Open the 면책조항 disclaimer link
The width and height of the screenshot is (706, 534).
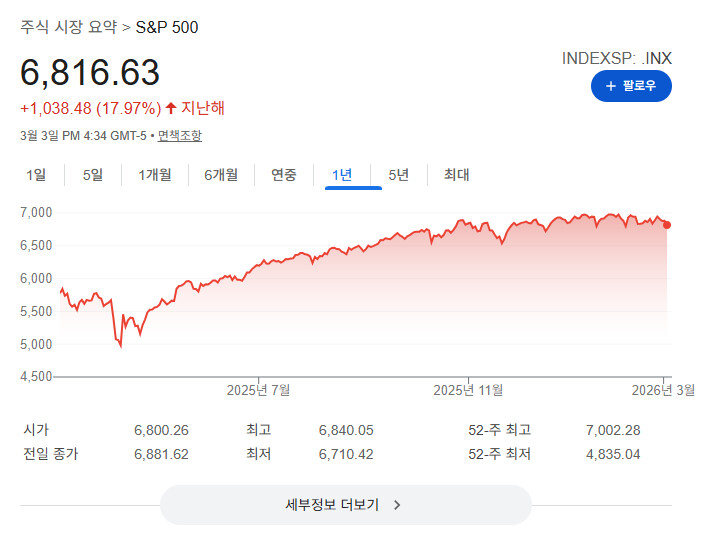(x=179, y=136)
